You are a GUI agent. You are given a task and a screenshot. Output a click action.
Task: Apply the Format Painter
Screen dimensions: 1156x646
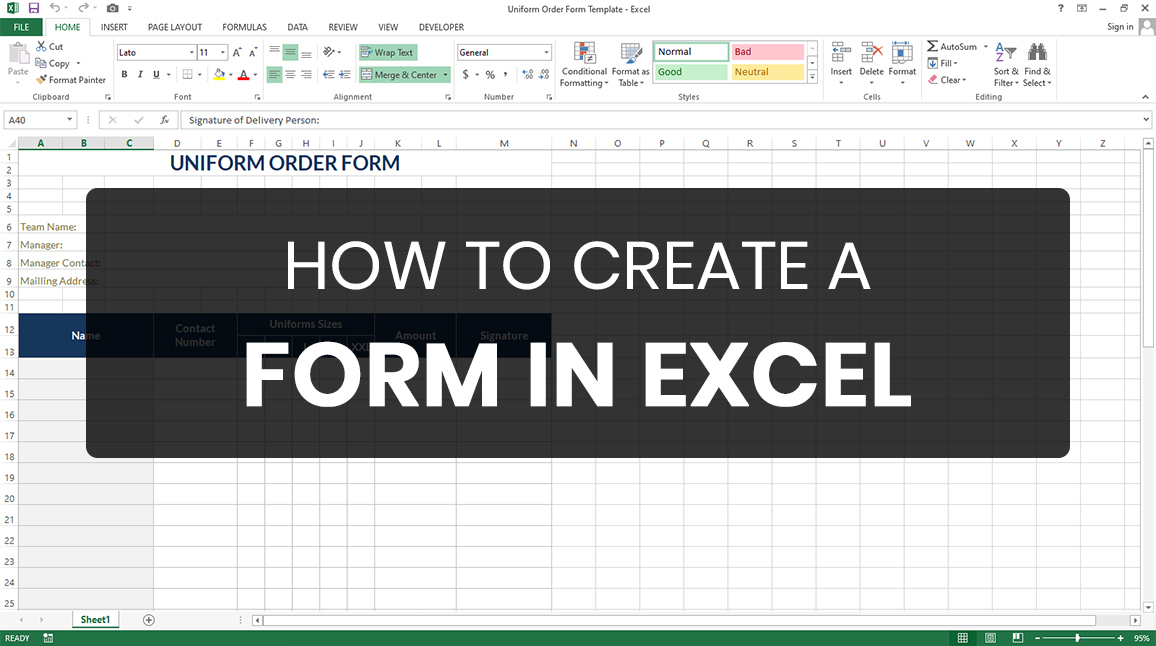point(70,79)
